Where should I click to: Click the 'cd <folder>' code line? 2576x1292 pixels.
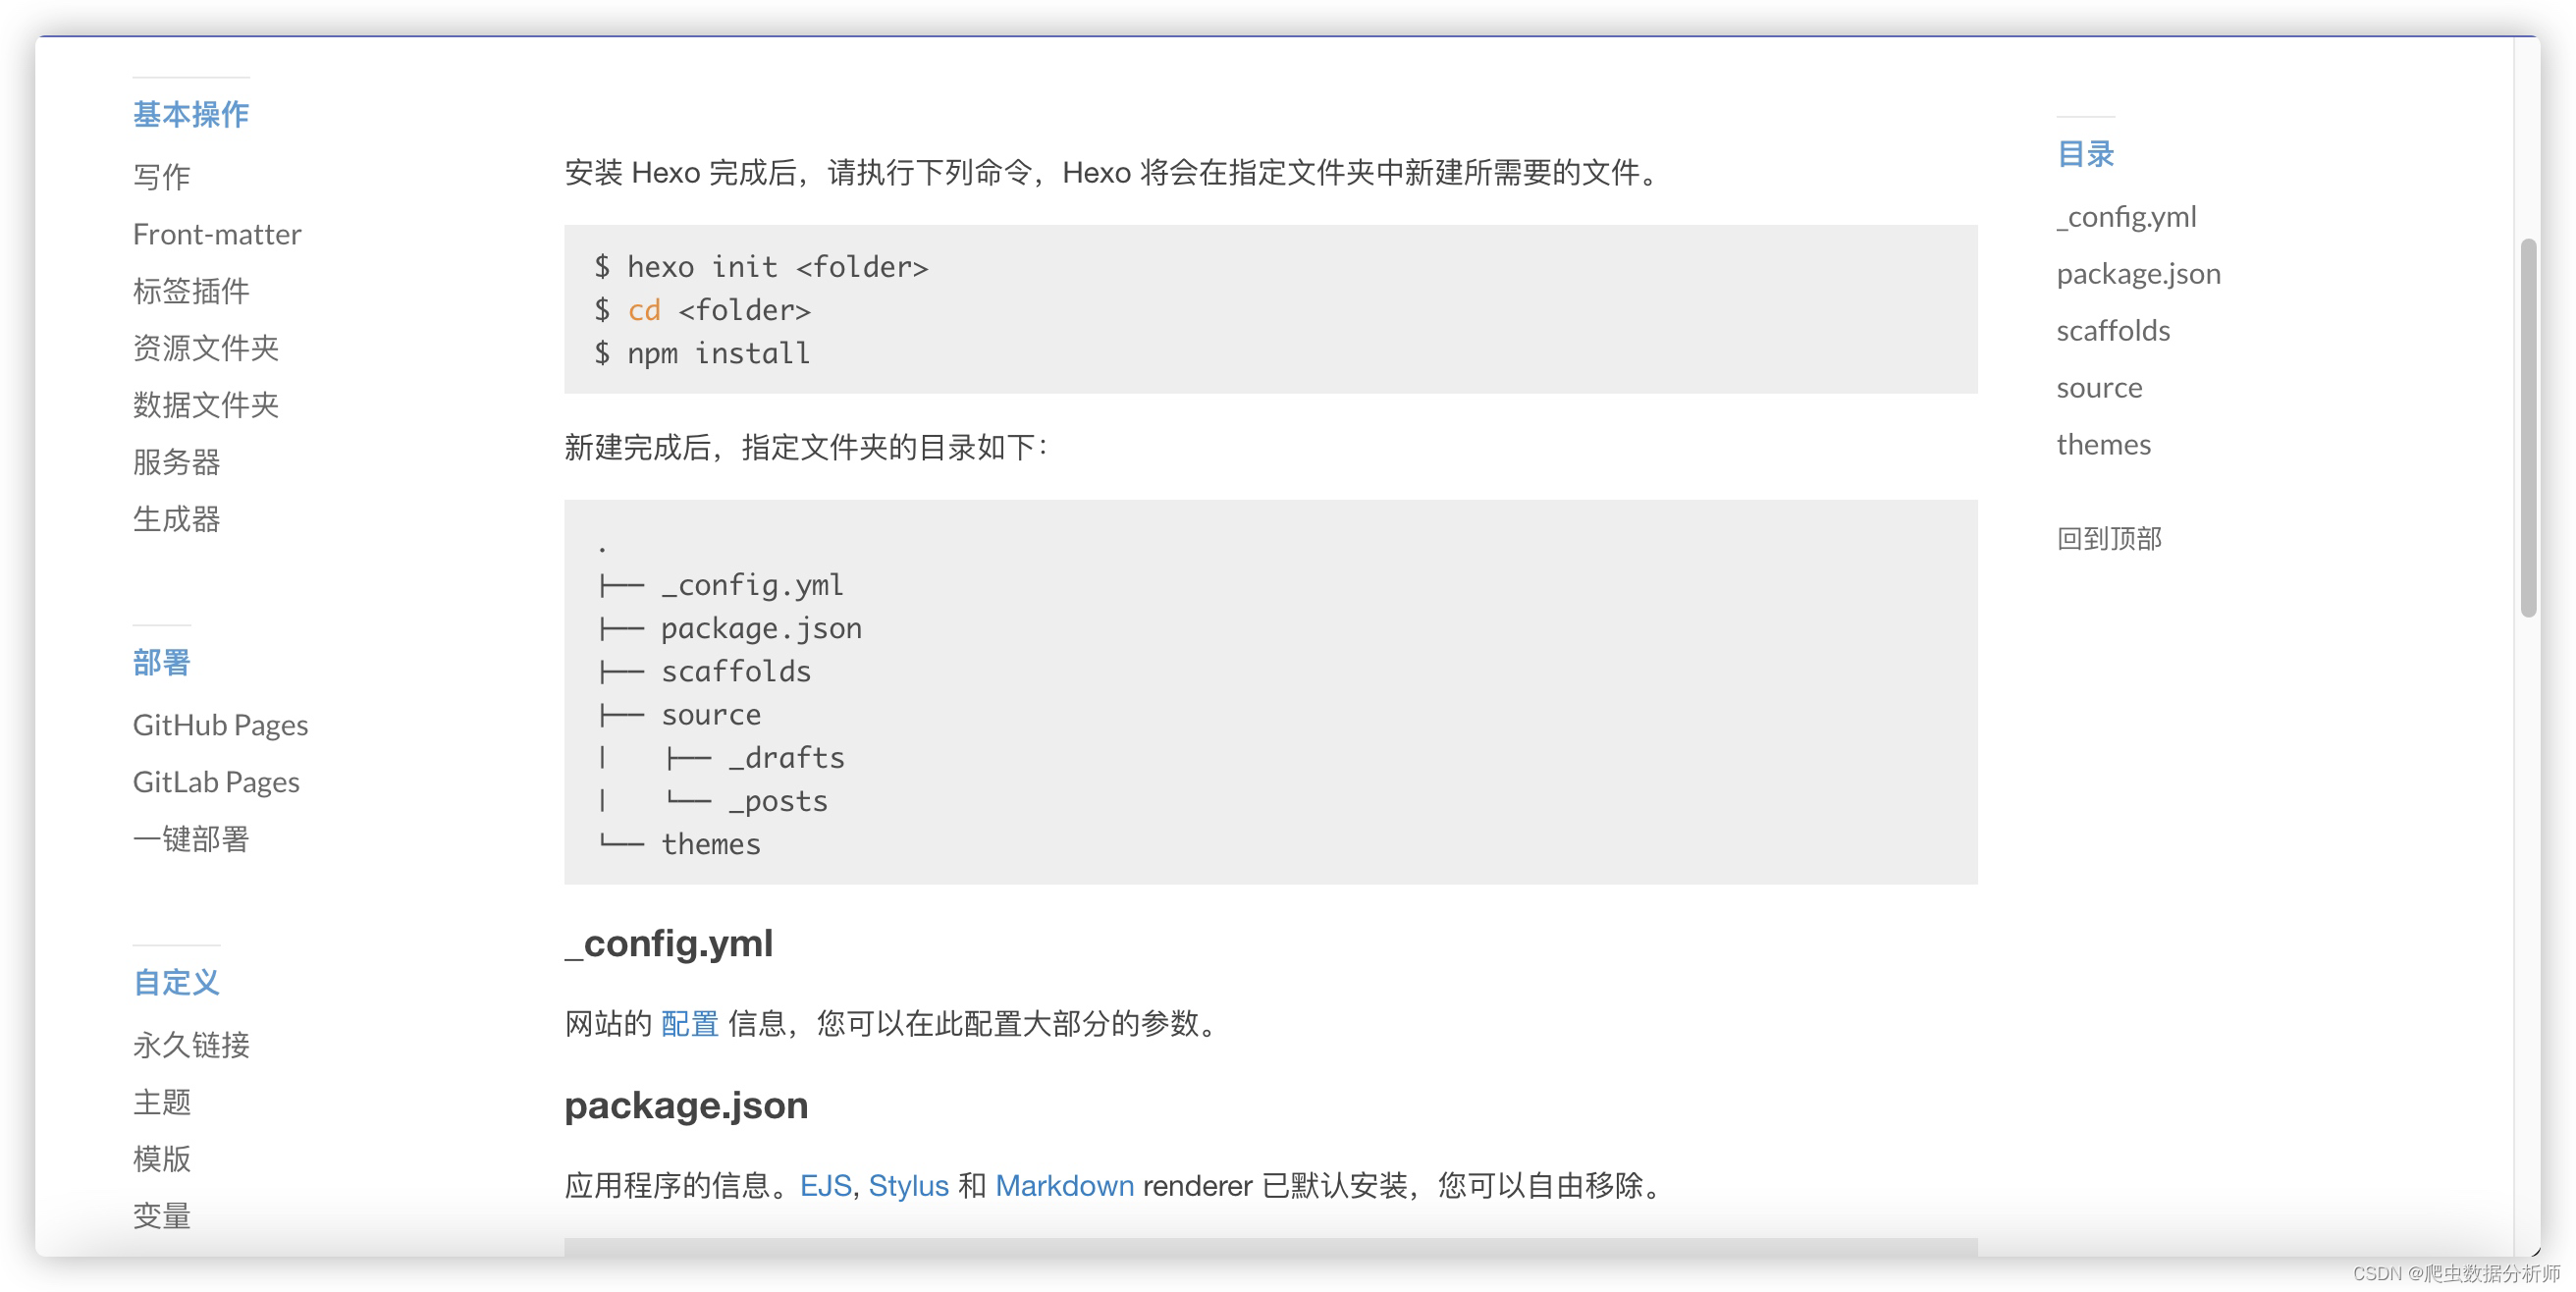tap(702, 310)
